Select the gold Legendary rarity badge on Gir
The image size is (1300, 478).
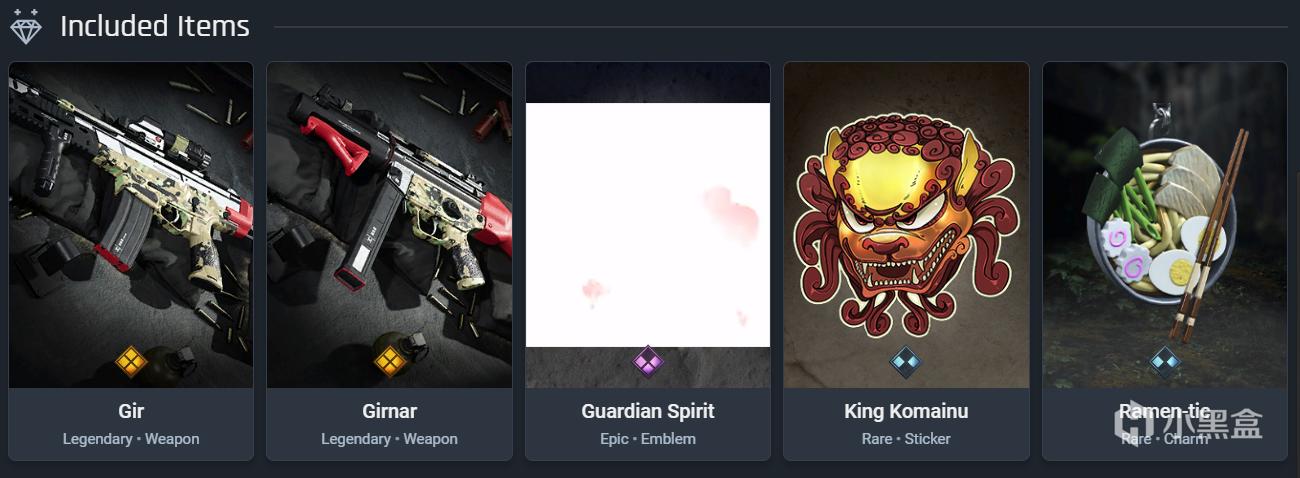[131, 361]
